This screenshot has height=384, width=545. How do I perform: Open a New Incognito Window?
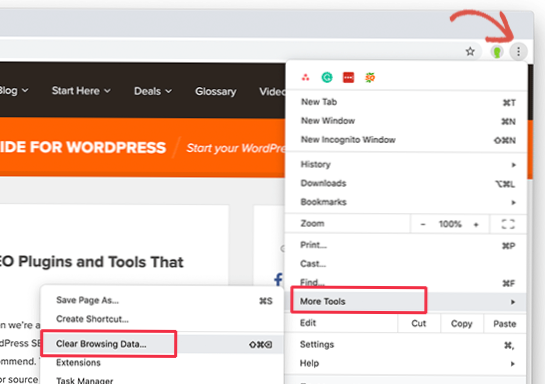[406, 140]
